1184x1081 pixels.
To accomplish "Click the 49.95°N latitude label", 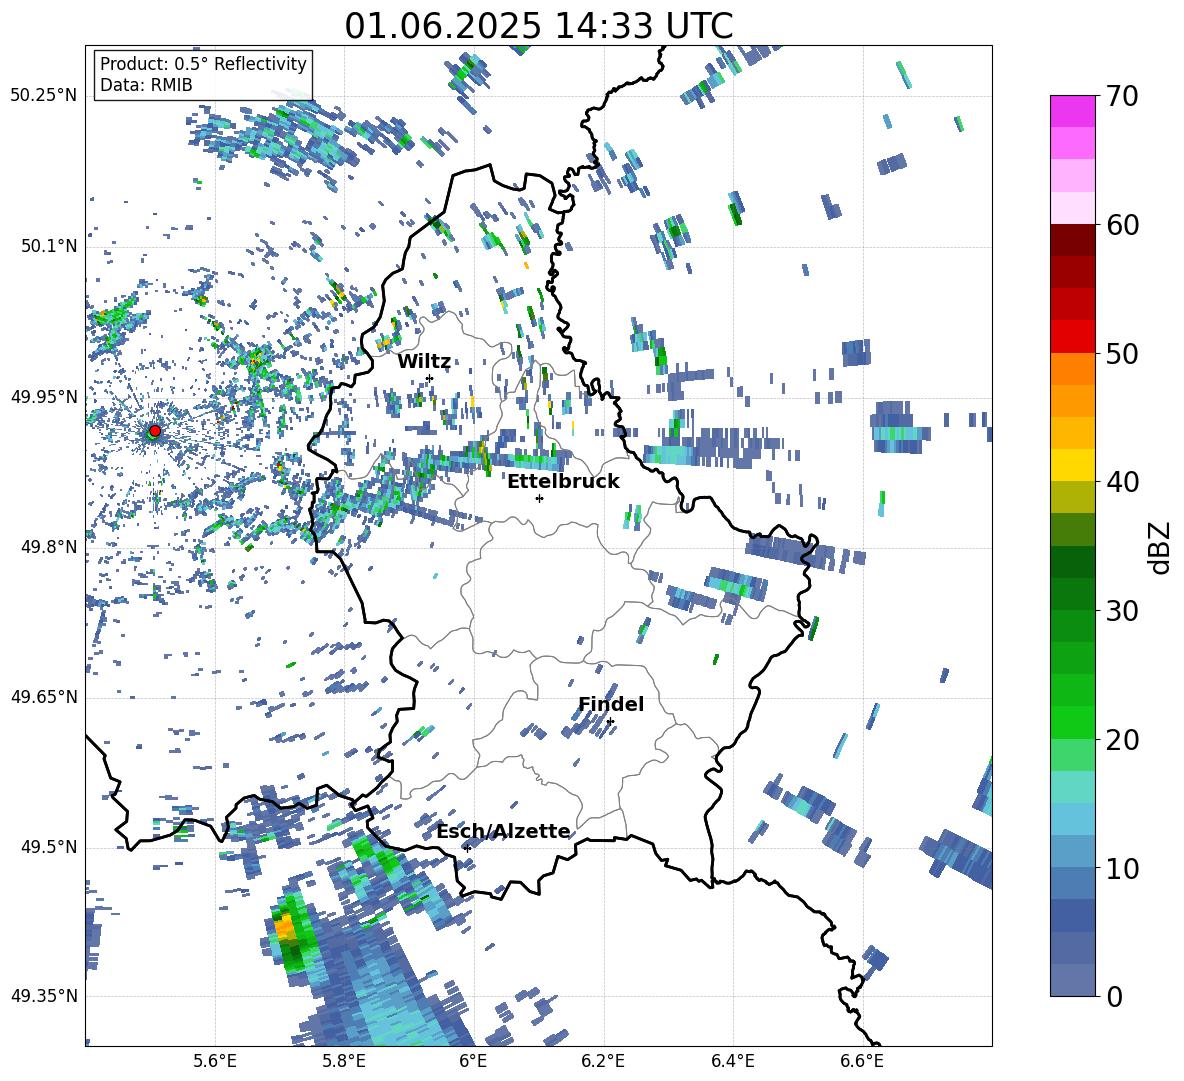I will (44, 396).
